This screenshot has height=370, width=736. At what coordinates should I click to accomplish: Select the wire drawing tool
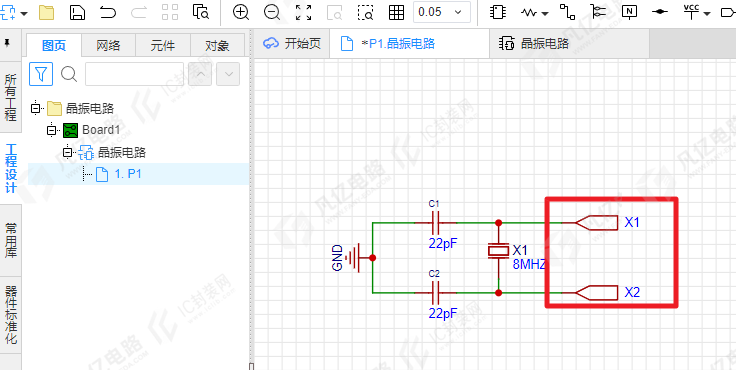click(x=567, y=12)
